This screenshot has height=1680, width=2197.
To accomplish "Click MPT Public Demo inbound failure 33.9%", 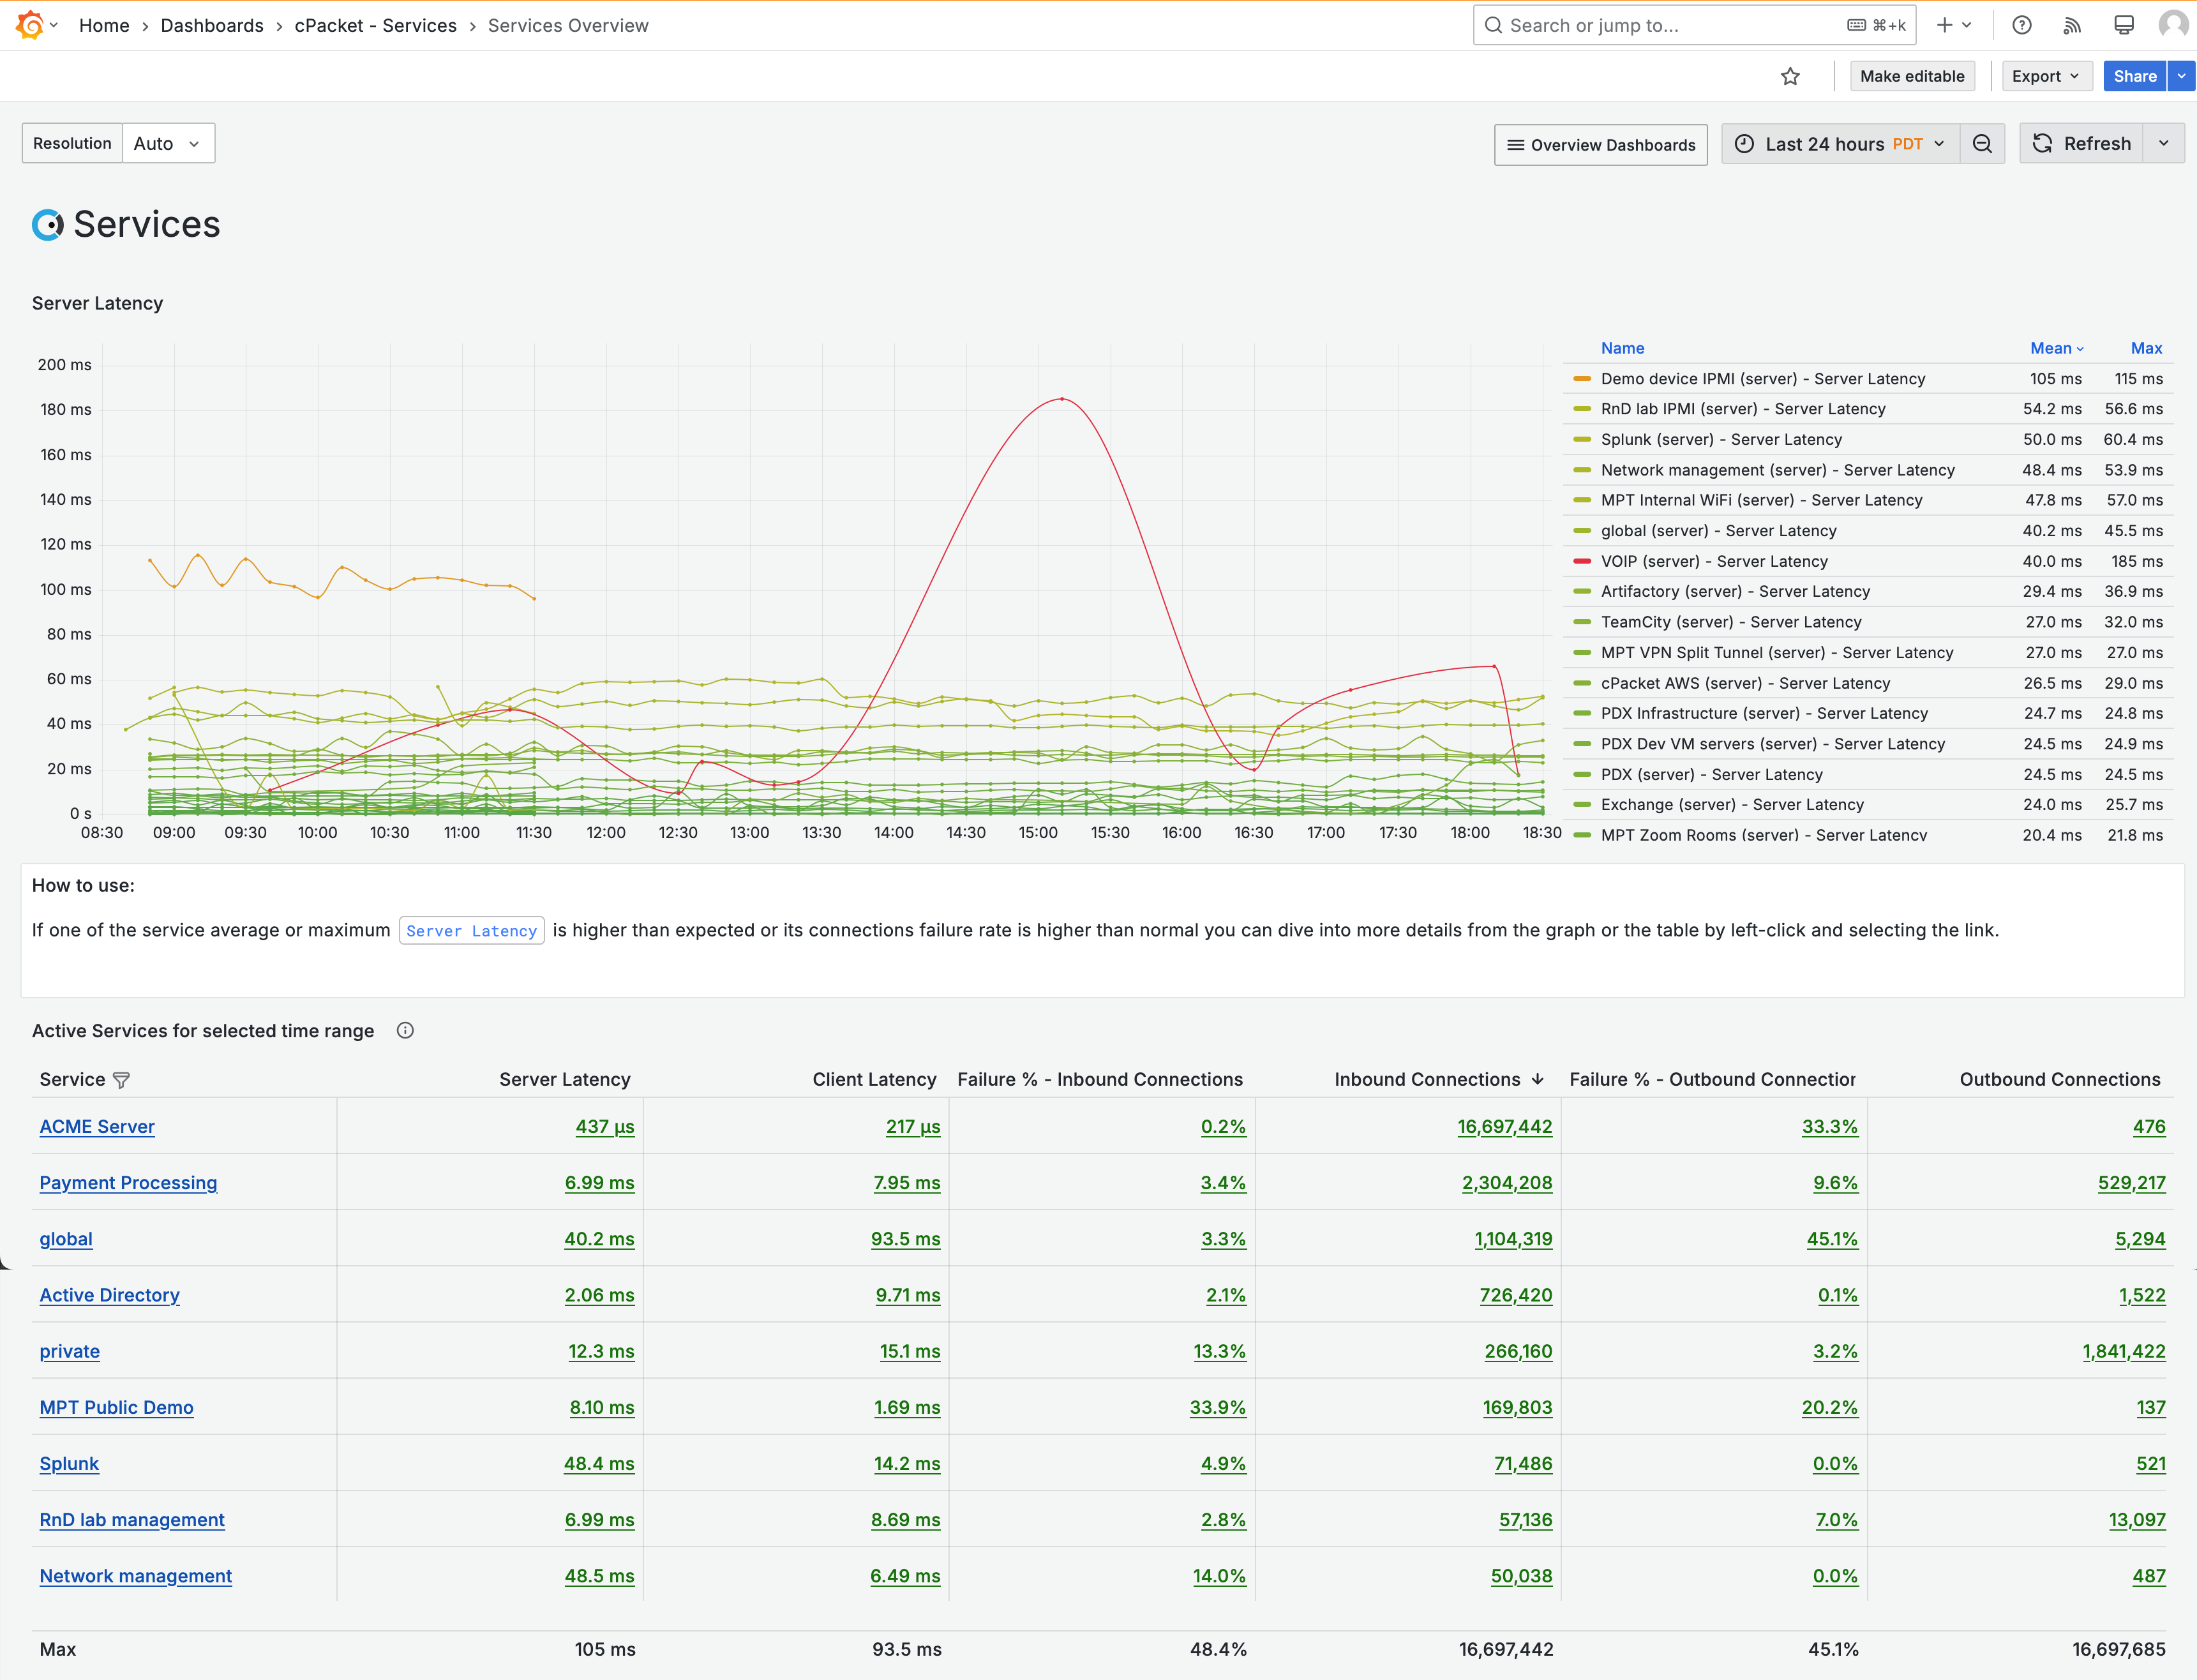I will click(1217, 1407).
